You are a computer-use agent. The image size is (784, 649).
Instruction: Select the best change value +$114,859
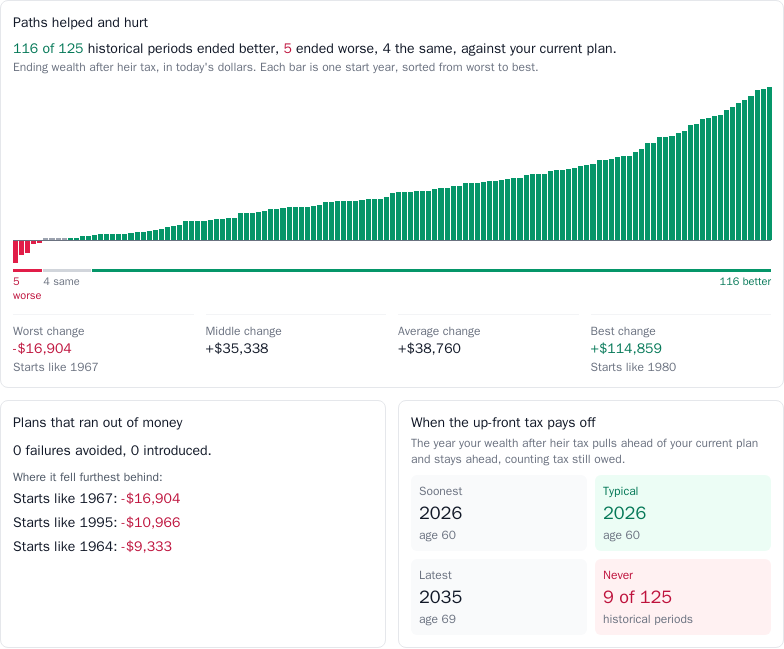(x=626, y=348)
